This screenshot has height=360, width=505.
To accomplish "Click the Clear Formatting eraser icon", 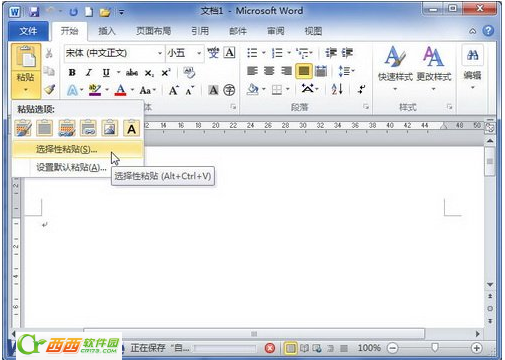I will tap(189, 72).
